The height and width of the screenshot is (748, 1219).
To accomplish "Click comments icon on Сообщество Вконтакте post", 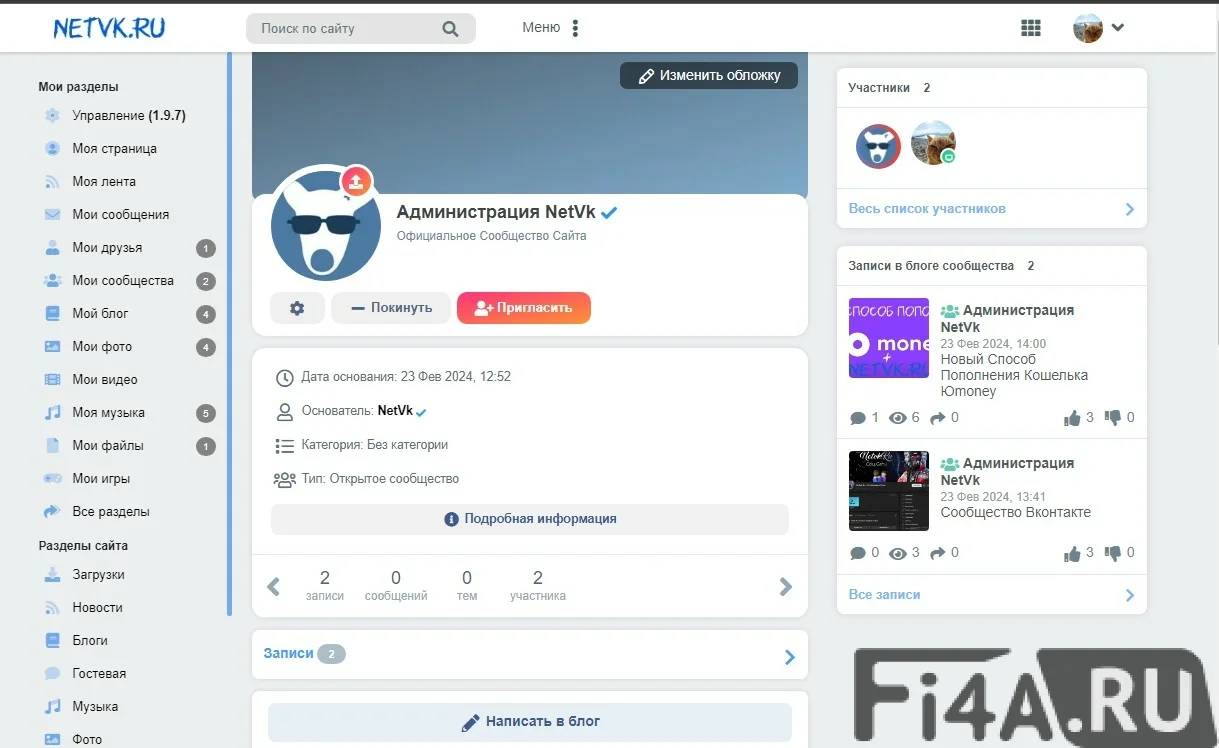I will click(857, 553).
